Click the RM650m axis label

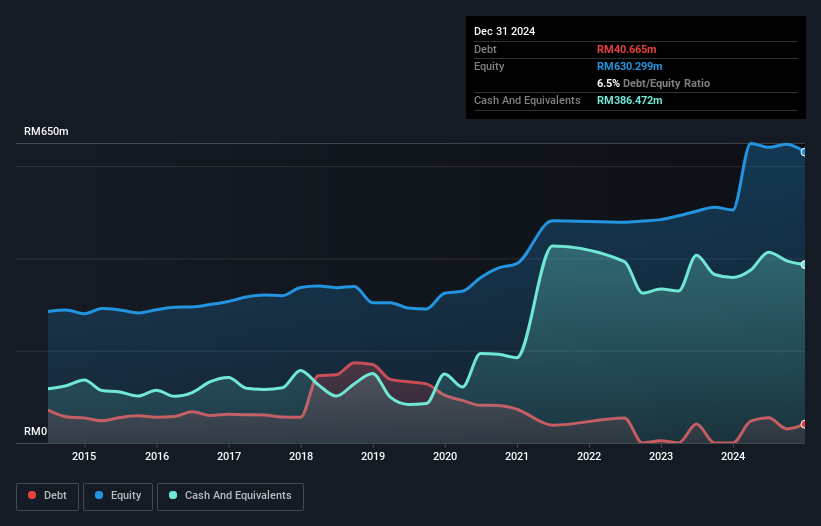pos(46,131)
